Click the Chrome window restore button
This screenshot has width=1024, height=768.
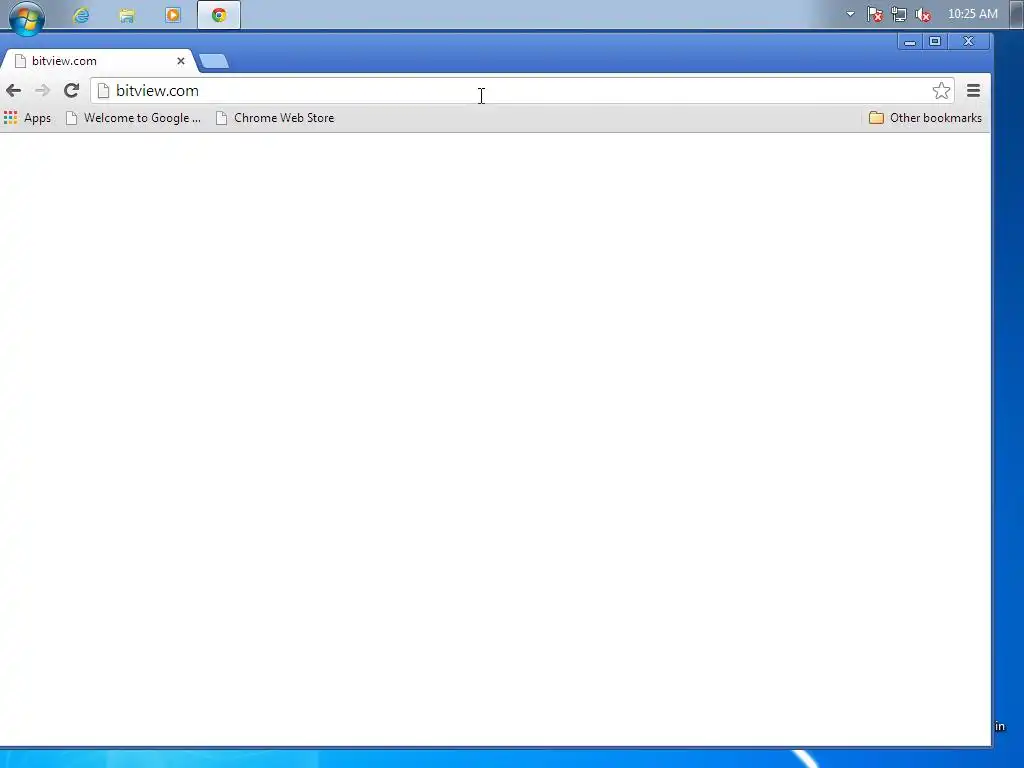(x=935, y=42)
